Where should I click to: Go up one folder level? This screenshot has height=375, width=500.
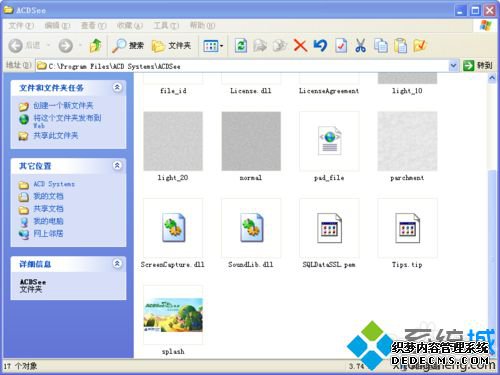coord(95,46)
